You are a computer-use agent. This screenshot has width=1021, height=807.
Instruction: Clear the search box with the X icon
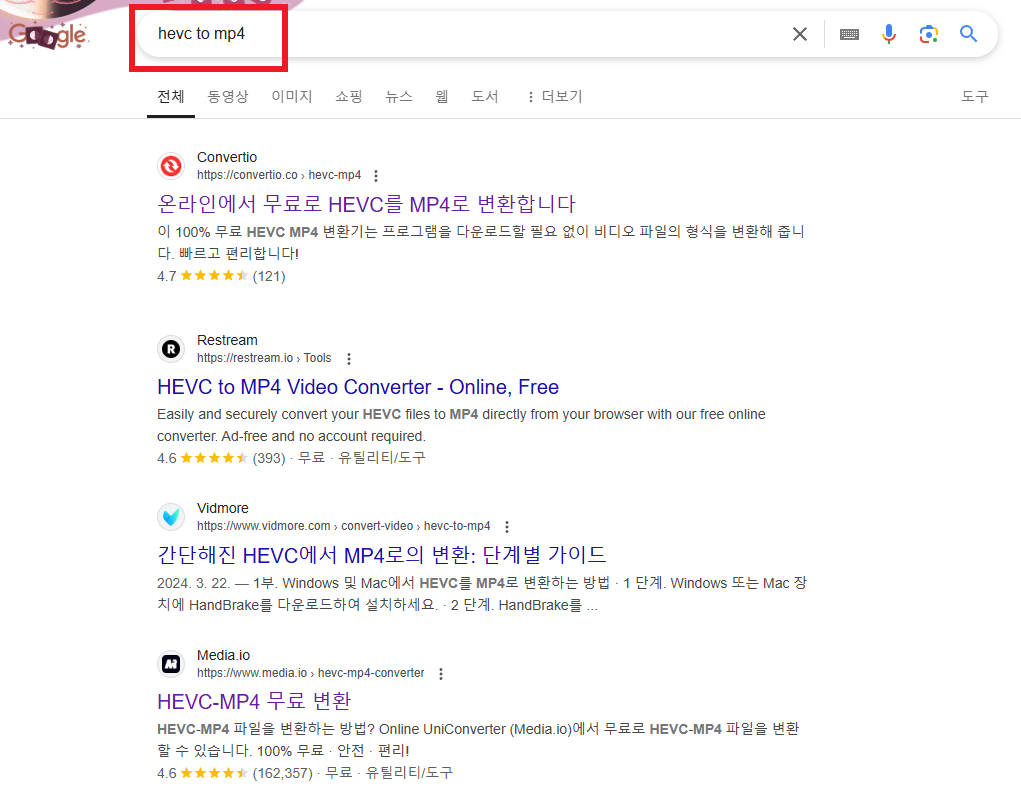click(x=800, y=34)
